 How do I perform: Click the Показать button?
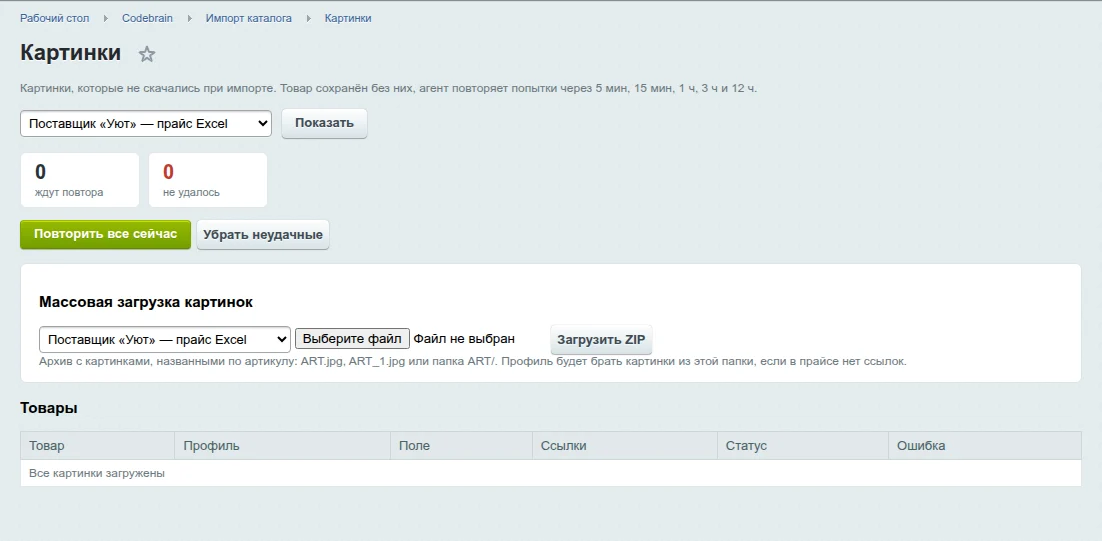(325, 123)
